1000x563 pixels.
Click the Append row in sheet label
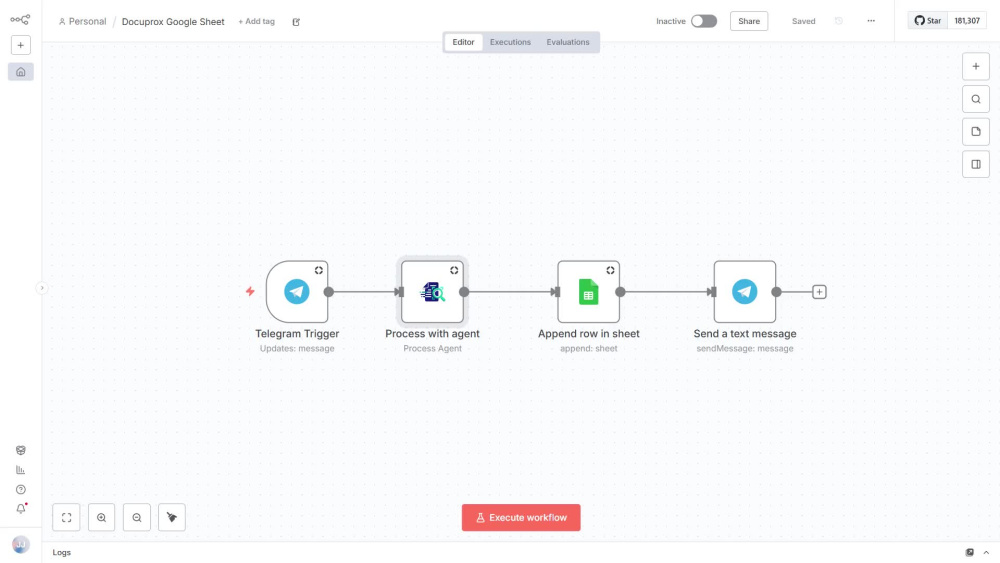pyautogui.click(x=589, y=333)
